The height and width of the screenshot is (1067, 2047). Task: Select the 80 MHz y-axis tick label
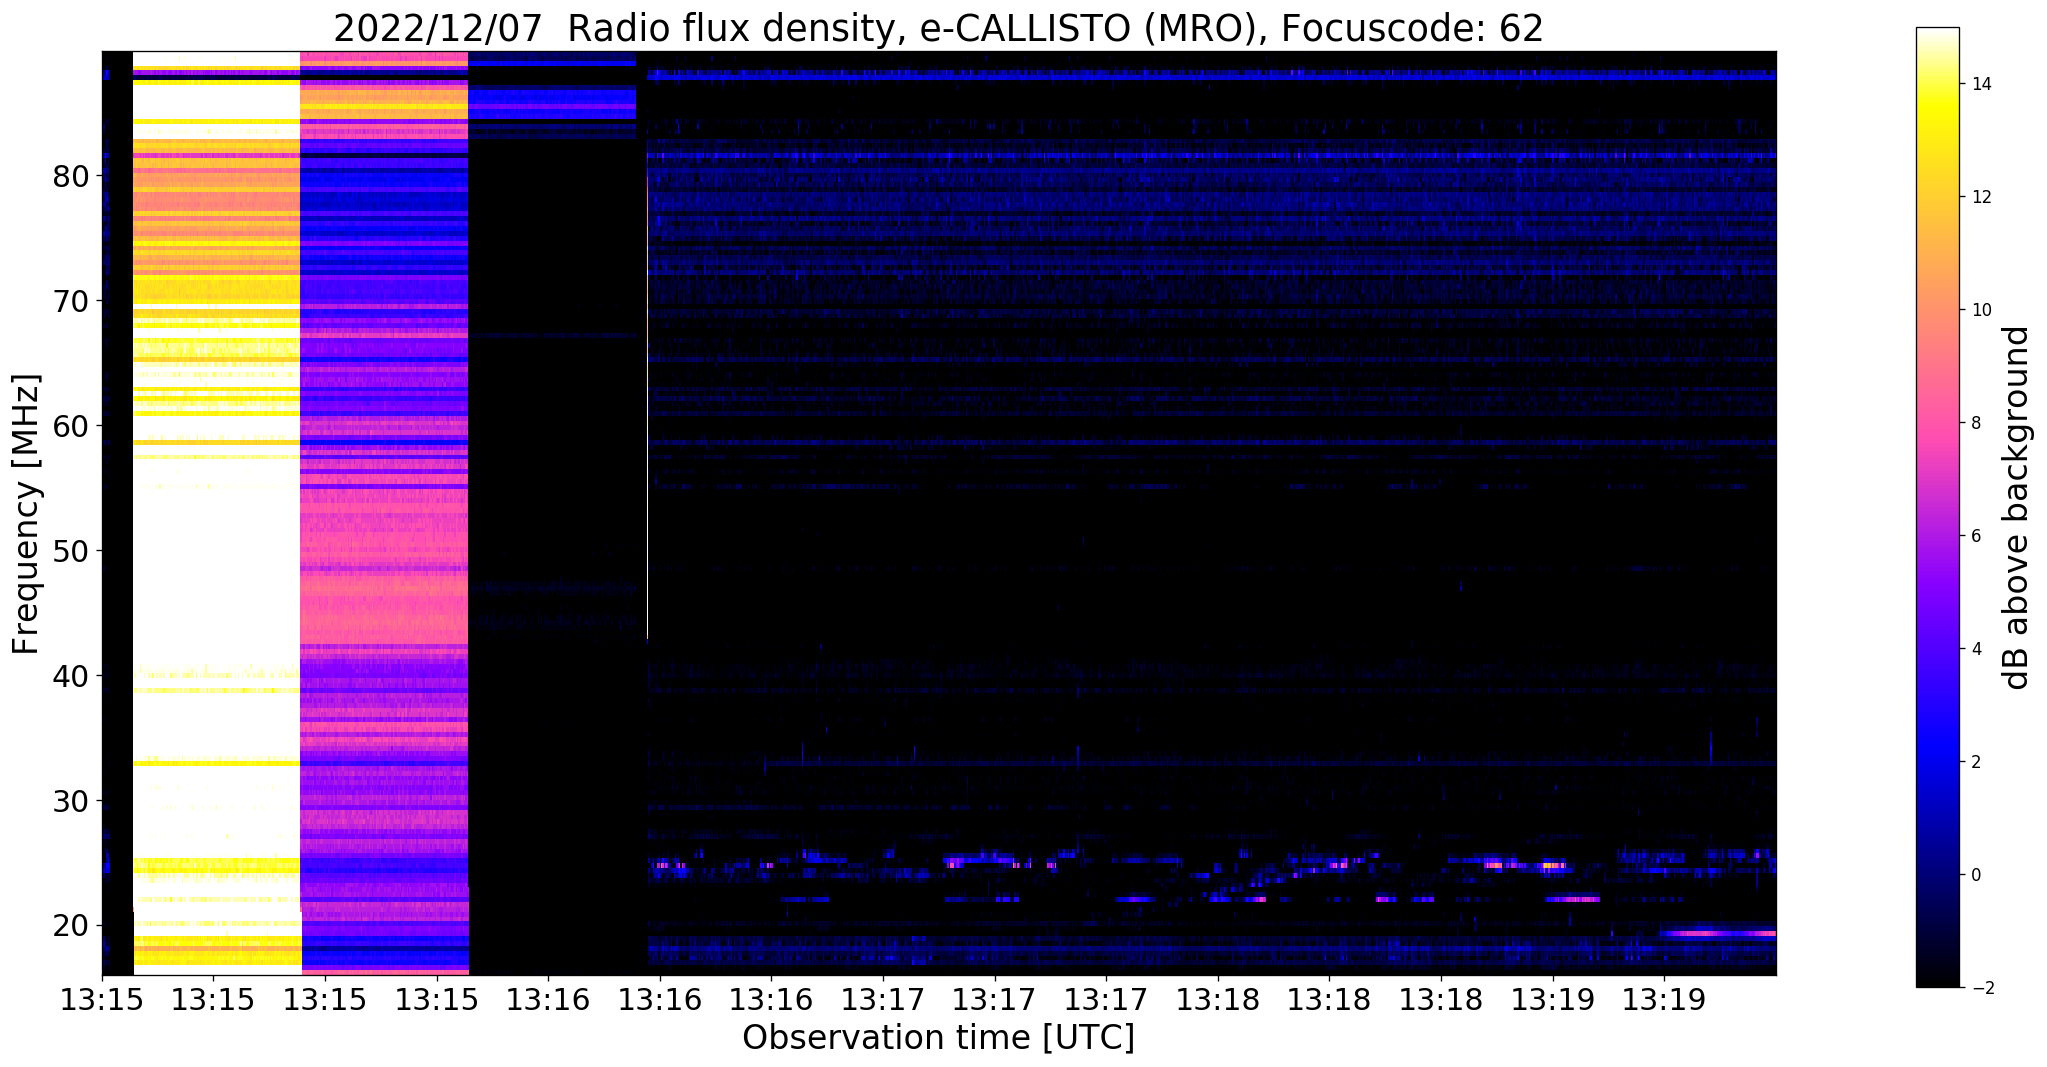coord(71,177)
